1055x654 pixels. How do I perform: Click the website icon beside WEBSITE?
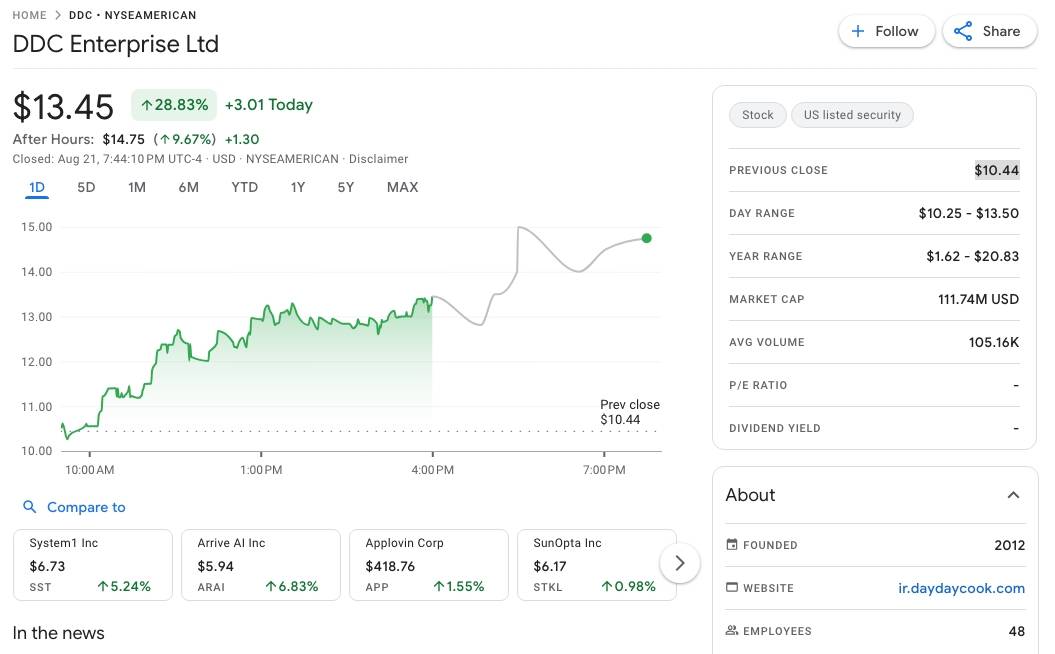pyautogui.click(x=732, y=587)
